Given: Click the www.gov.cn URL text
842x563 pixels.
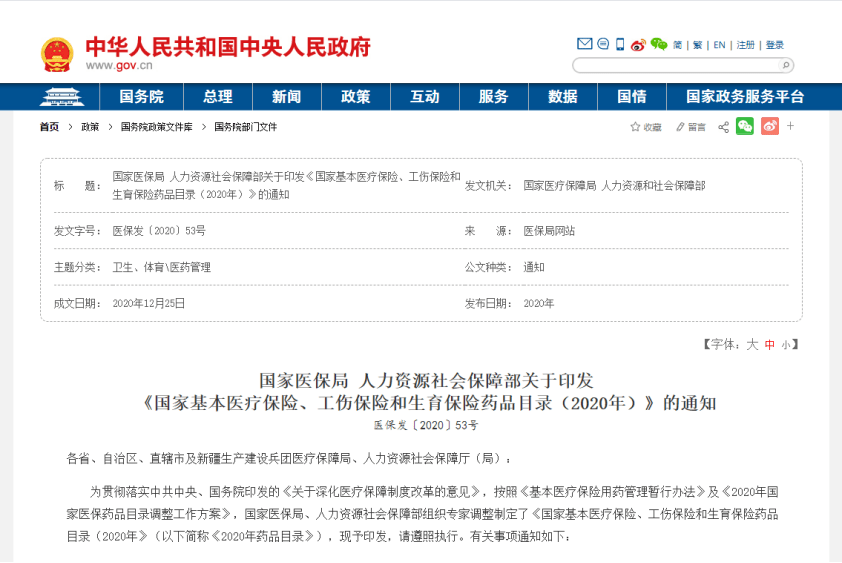Looking at the screenshot, I should tap(119, 66).
